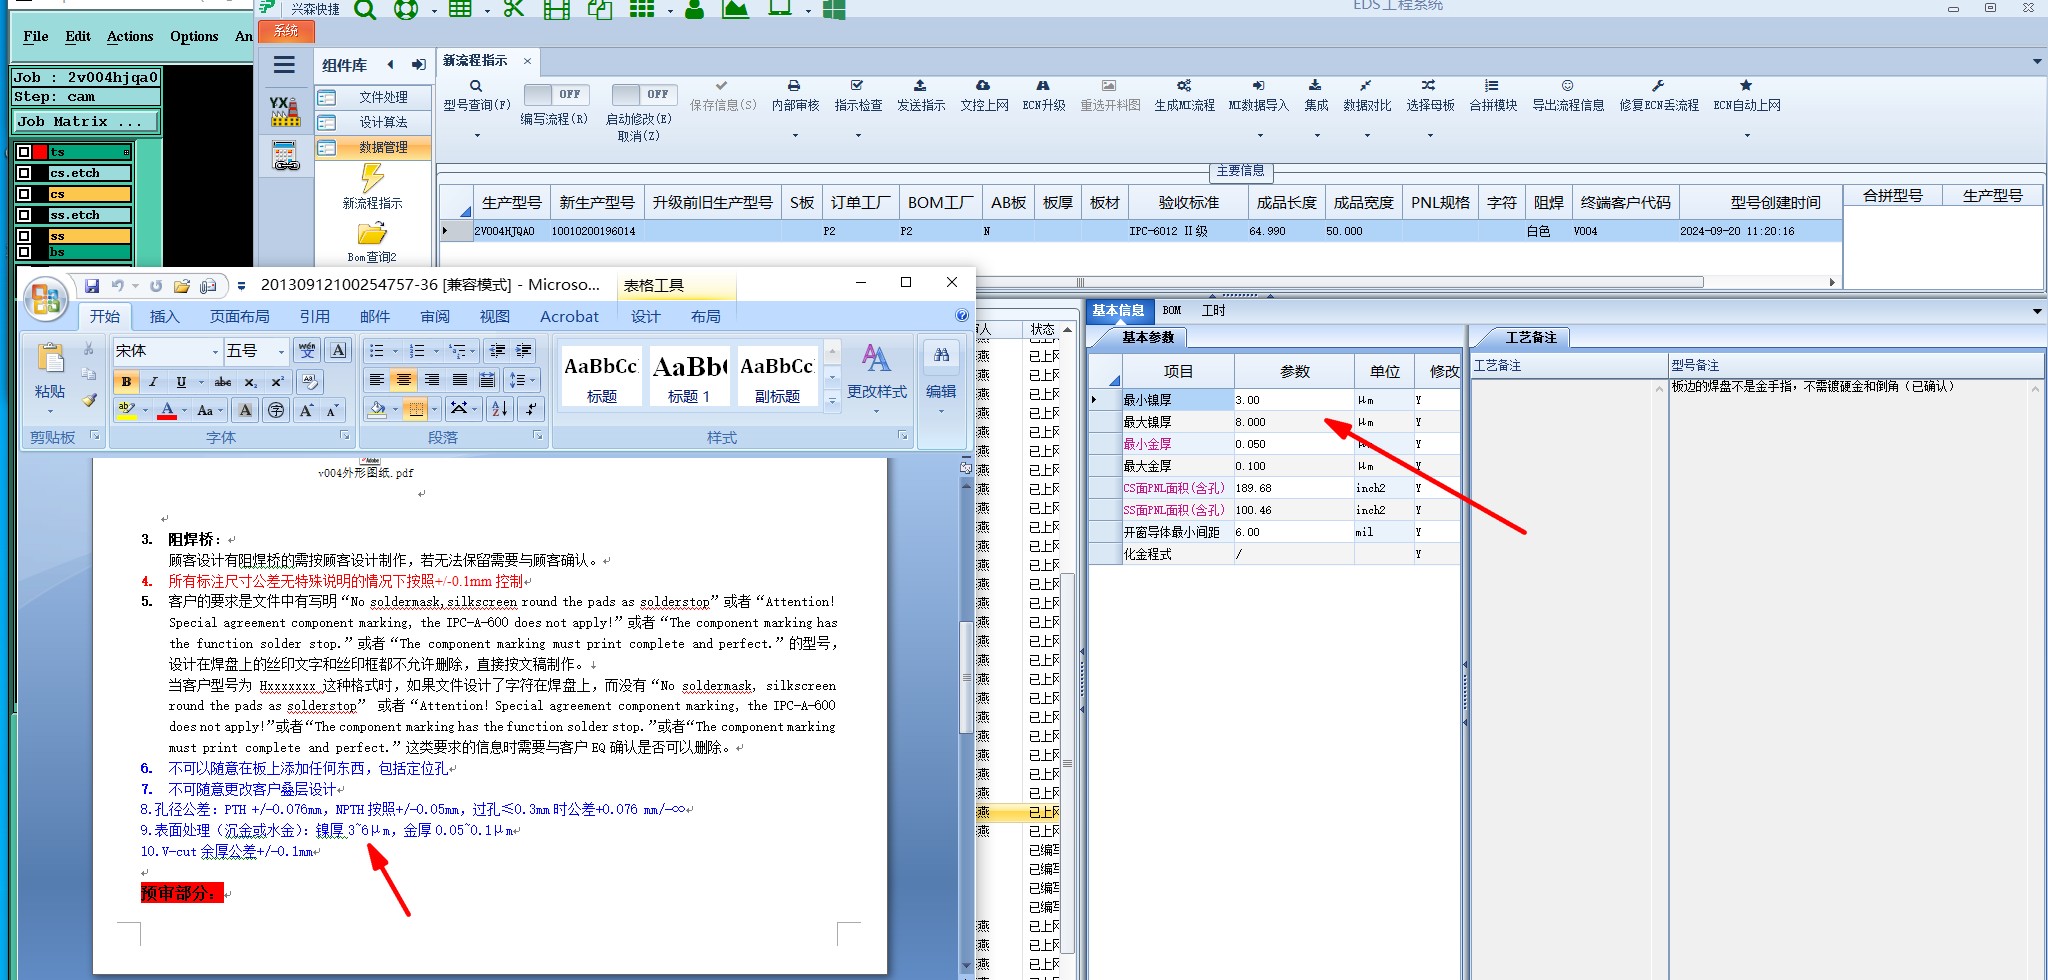This screenshot has height=980, width=2048.
Task: Switch to the 工时 tab in EDS panel
Action: pyautogui.click(x=1213, y=311)
